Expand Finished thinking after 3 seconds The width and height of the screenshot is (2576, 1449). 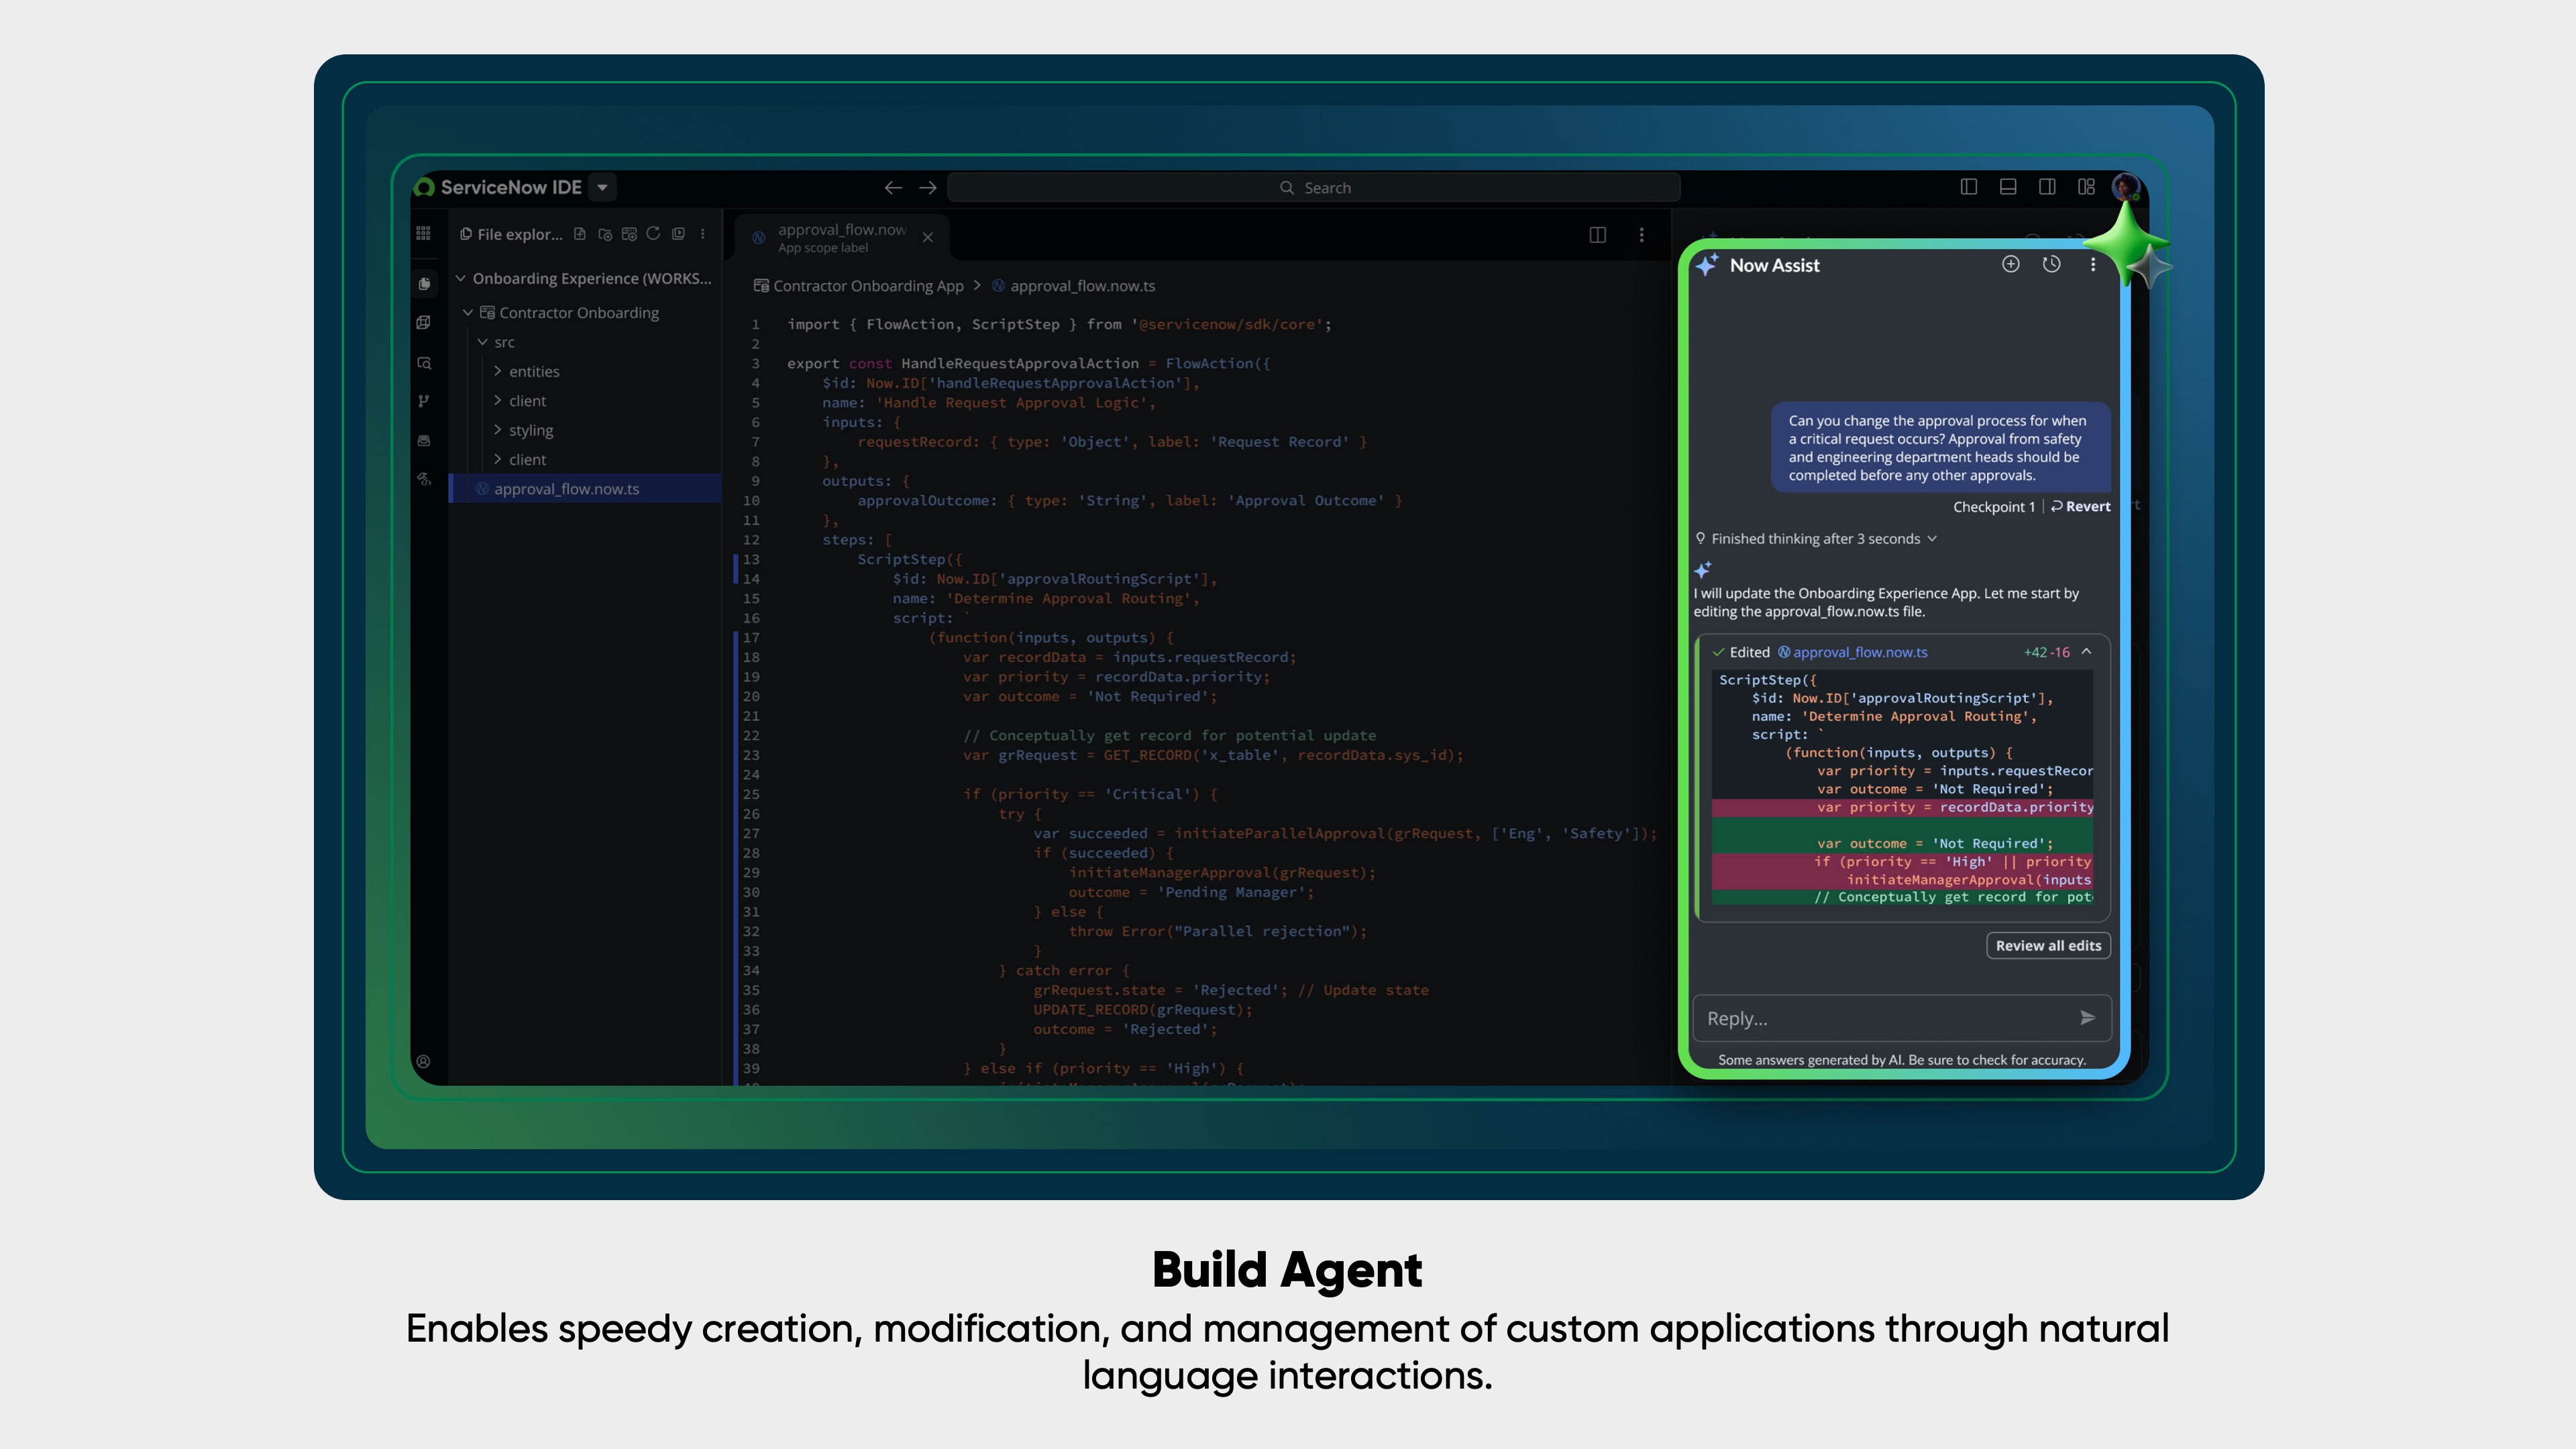coord(1816,539)
